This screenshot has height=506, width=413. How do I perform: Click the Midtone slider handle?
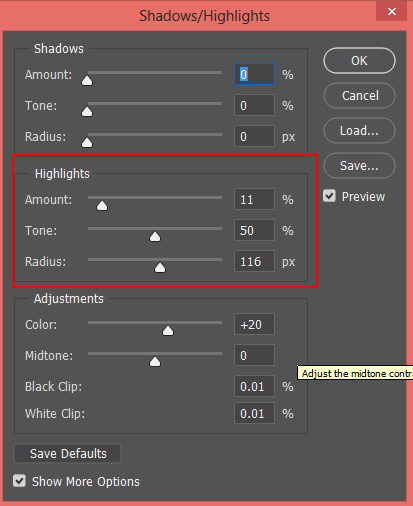coord(155,361)
